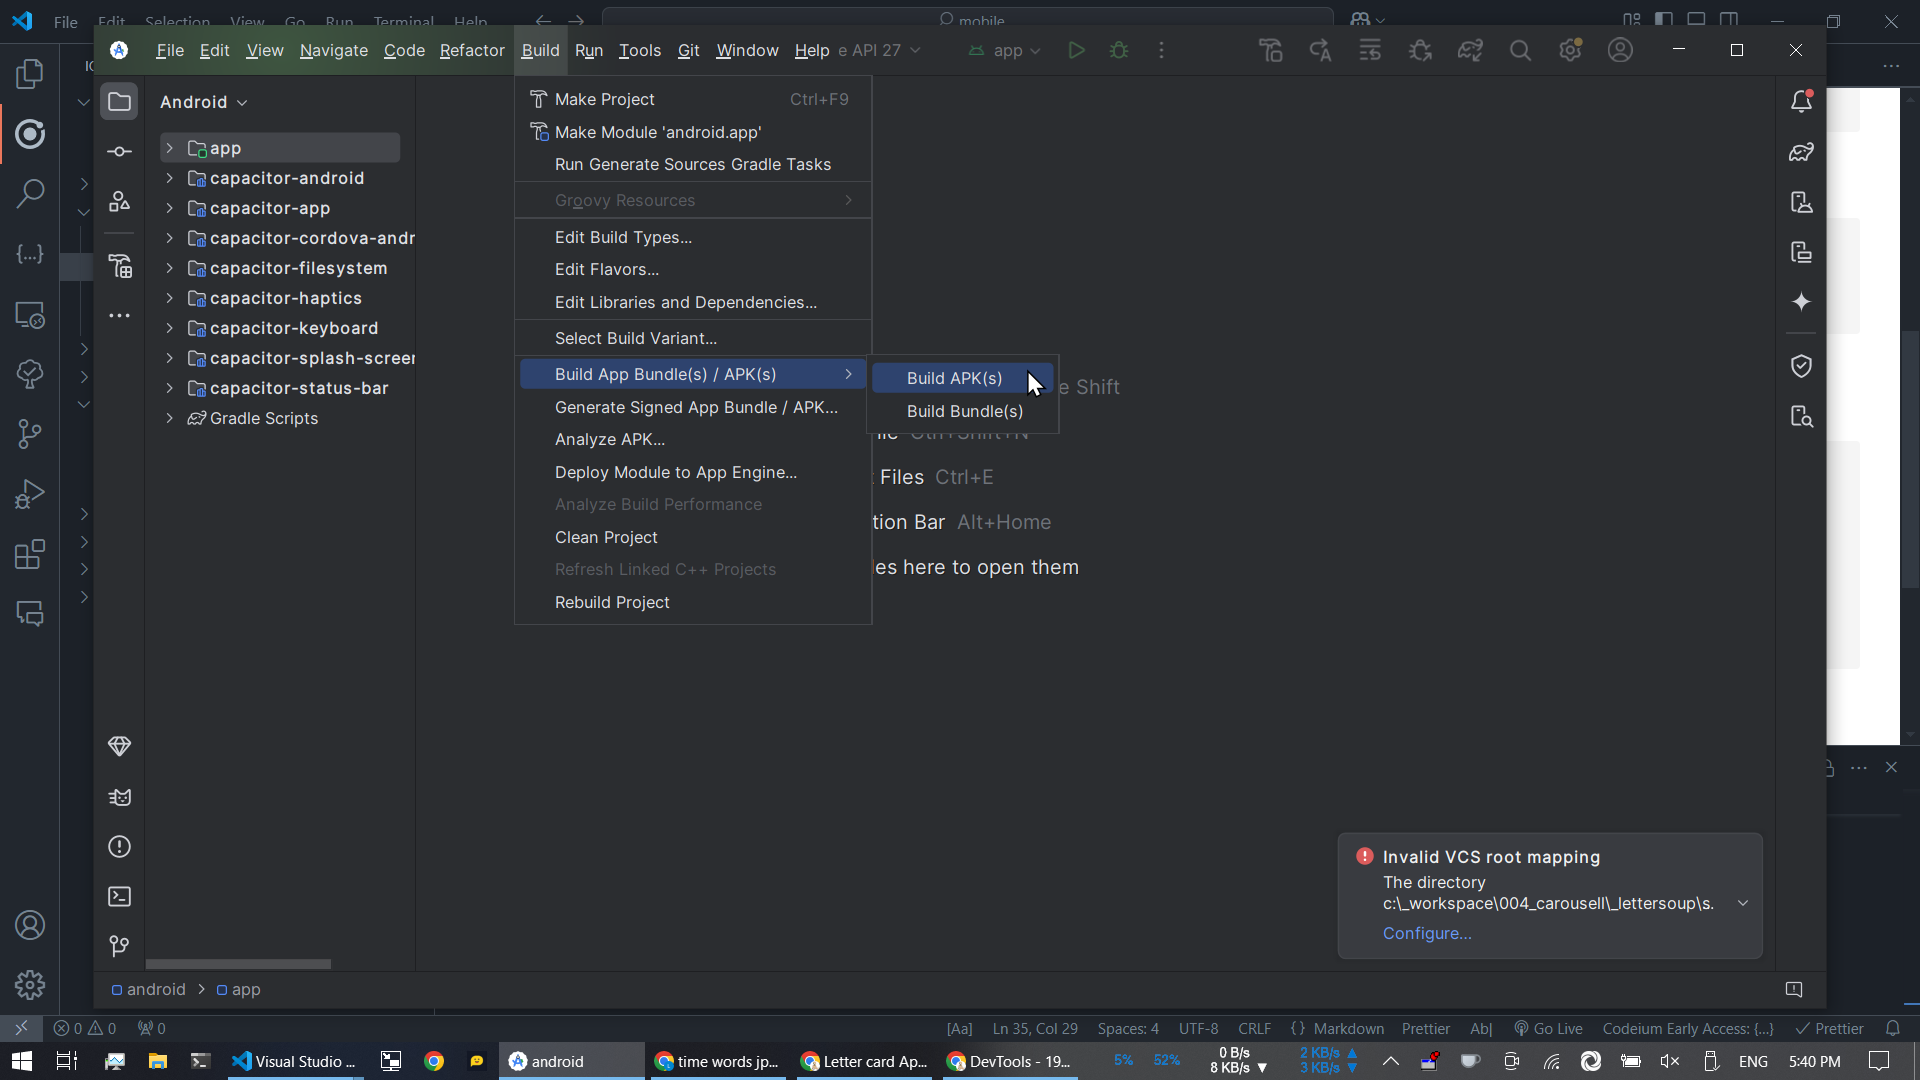This screenshot has height=1080, width=1920.
Task: Open the Gemini sparkle icon
Action: [x=1801, y=302]
